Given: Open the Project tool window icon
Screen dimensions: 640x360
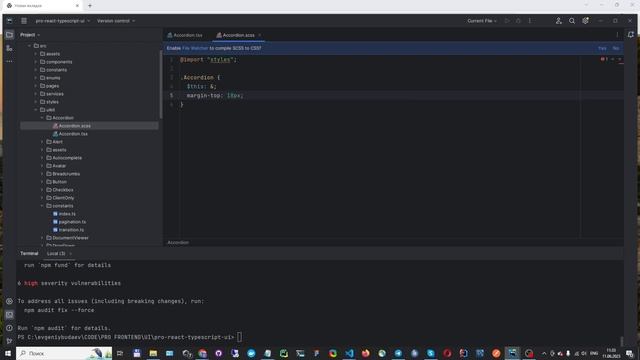Looking at the screenshot, I should coord(9,35).
